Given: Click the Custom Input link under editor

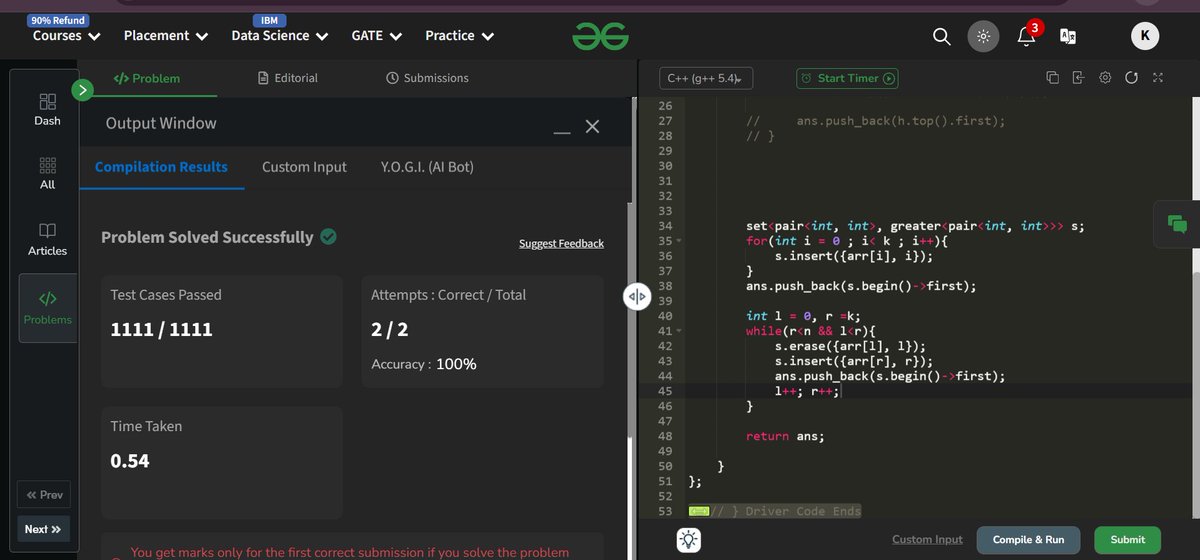Looking at the screenshot, I should 927,539.
